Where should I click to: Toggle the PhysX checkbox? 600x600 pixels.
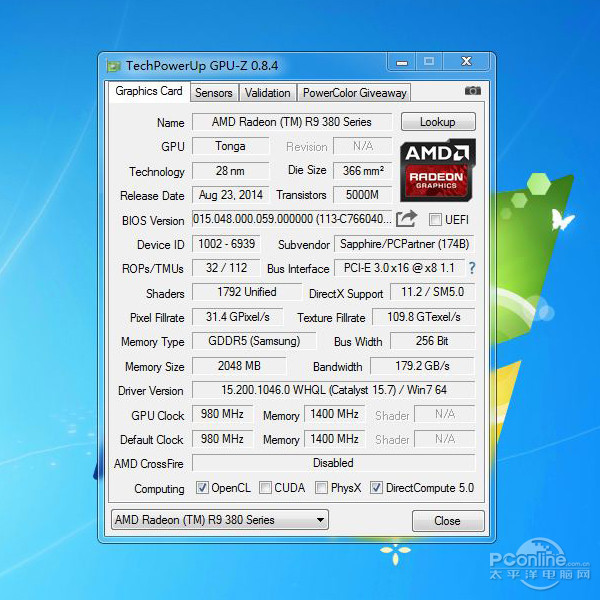[x=321, y=488]
